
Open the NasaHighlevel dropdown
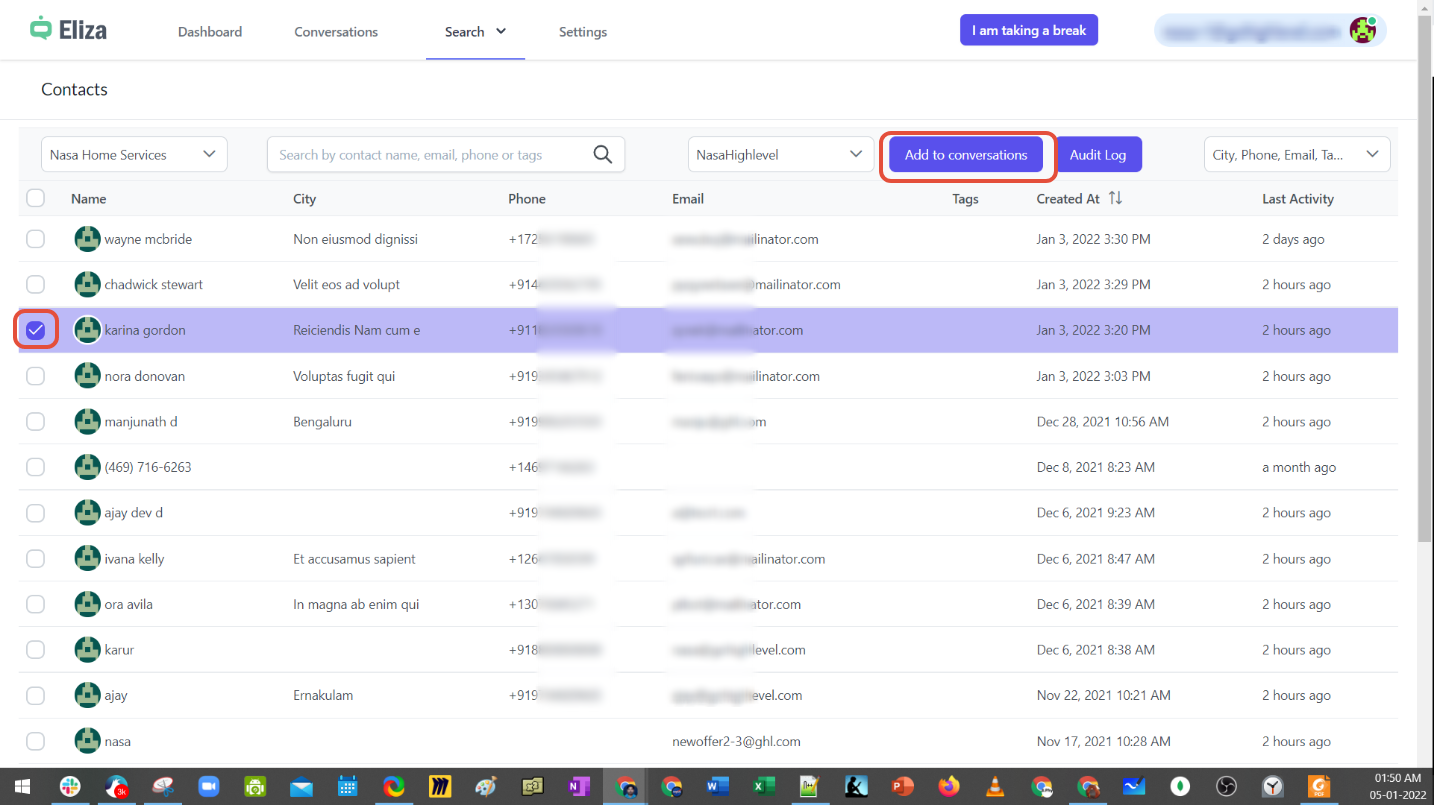coord(780,154)
